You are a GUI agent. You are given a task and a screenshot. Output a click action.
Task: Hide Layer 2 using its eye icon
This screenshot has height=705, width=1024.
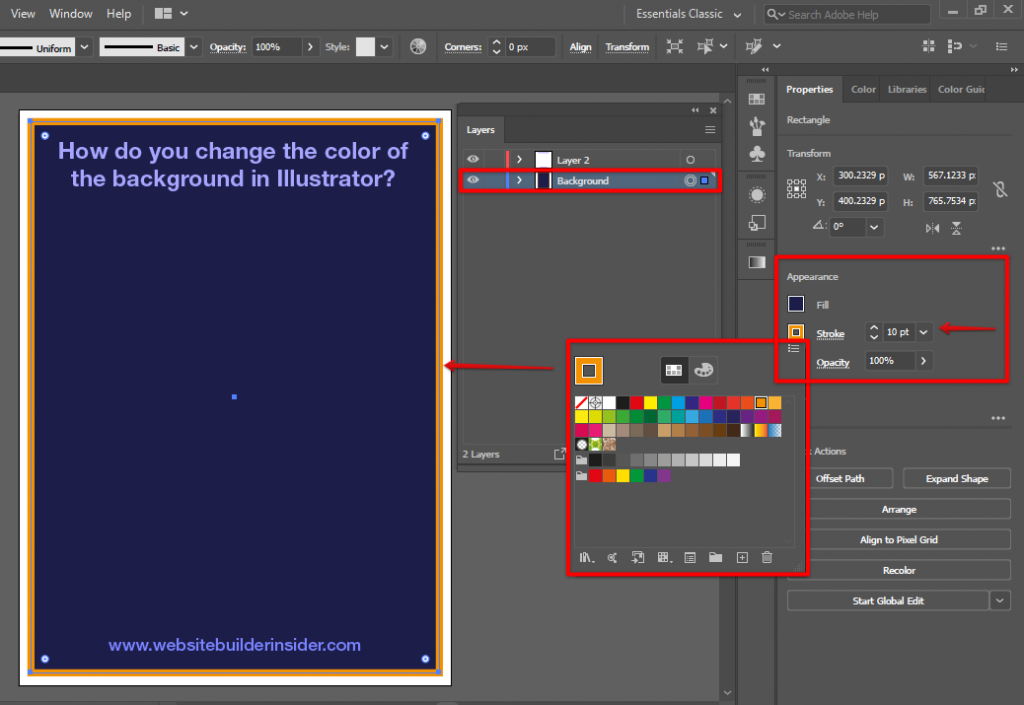(x=473, y=160)
